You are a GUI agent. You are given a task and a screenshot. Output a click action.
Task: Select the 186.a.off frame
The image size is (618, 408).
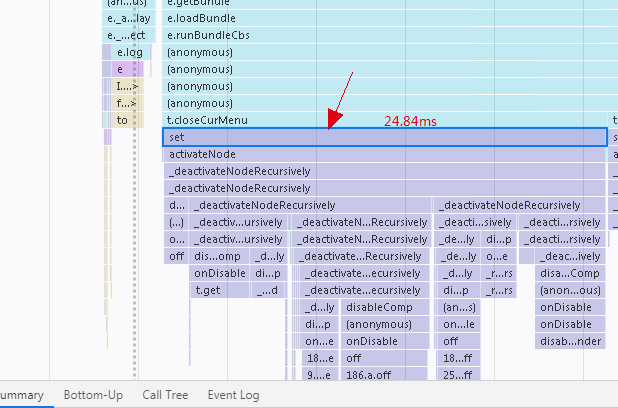384,375
